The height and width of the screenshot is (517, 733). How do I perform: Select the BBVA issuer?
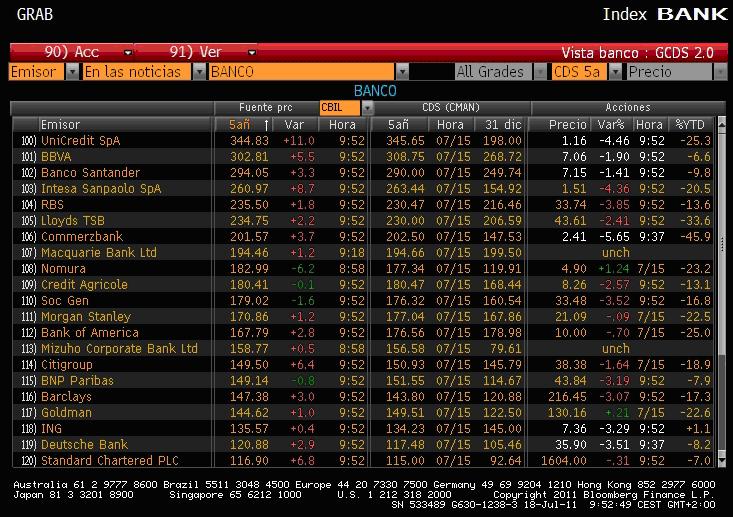[56, 157]
